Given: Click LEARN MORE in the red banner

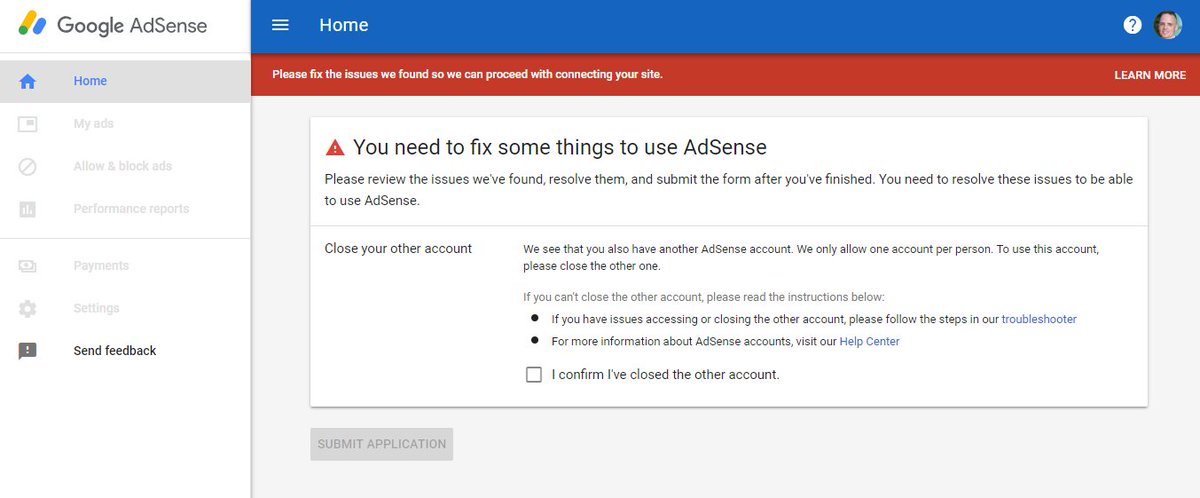Looking at the screenshot, I should pyautogui.click(x=1150, y=75).
